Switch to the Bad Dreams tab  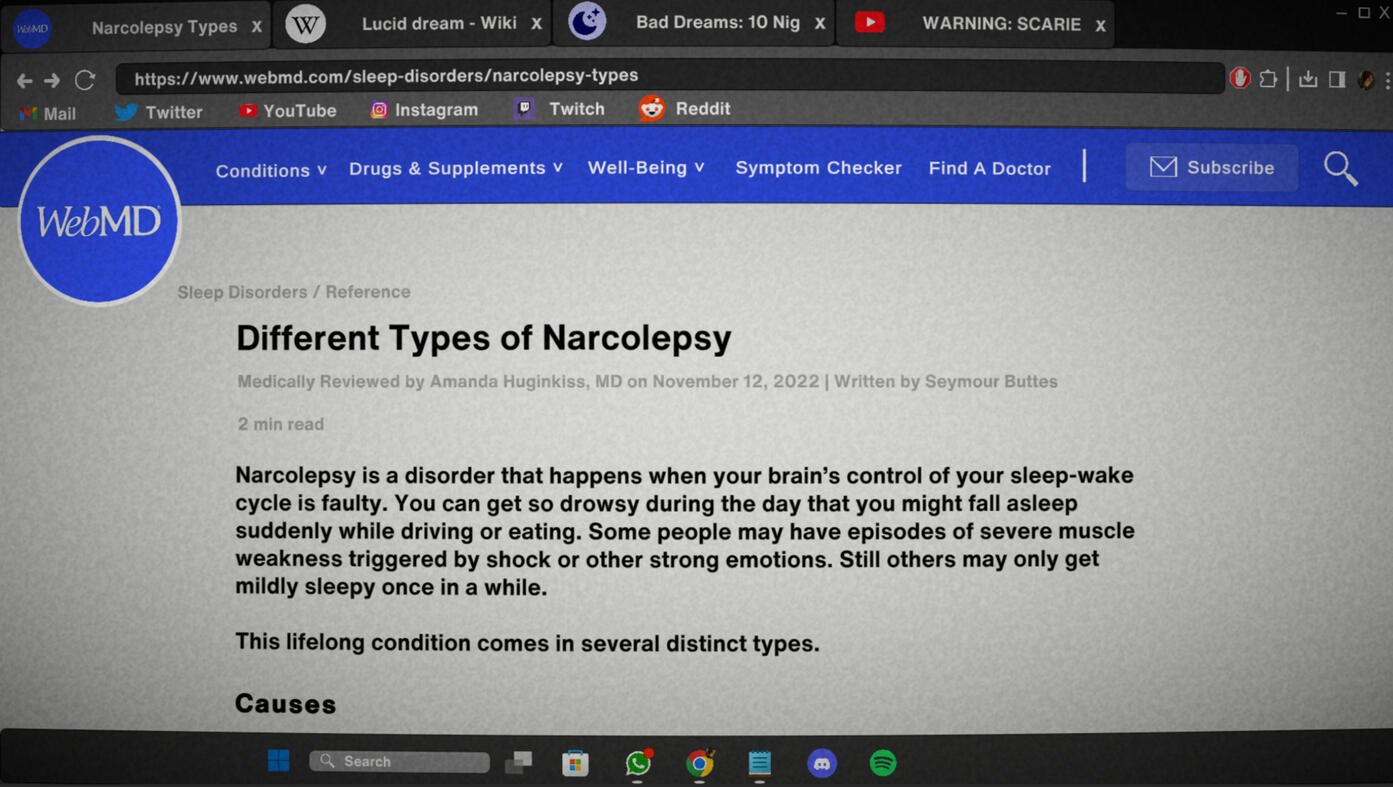[716, 23]
